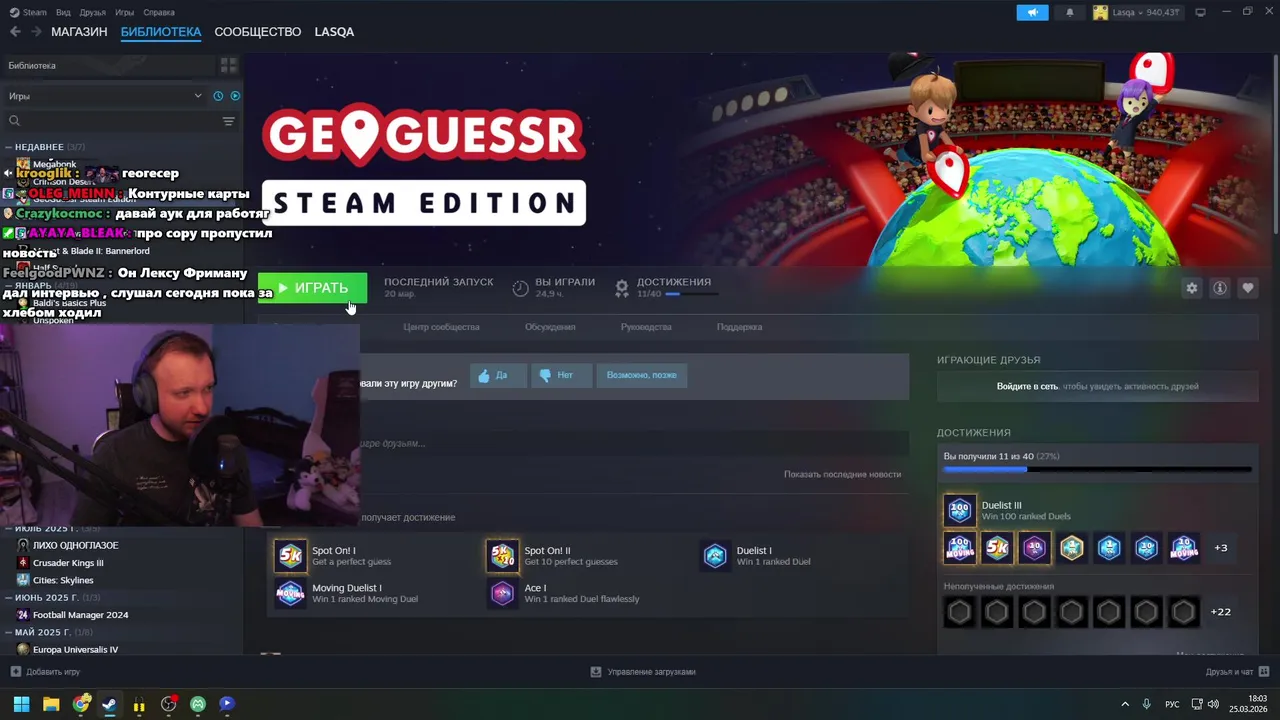Open the grid collections view icon
The image size is (1280, 720).
[x=229, y=65]
